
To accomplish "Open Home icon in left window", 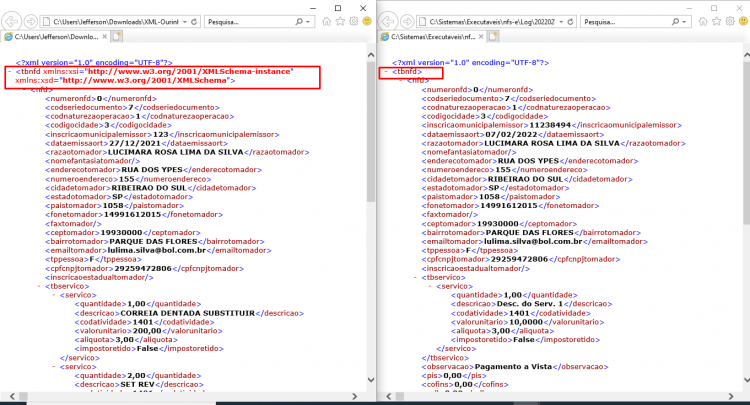I will pos(327,21).
